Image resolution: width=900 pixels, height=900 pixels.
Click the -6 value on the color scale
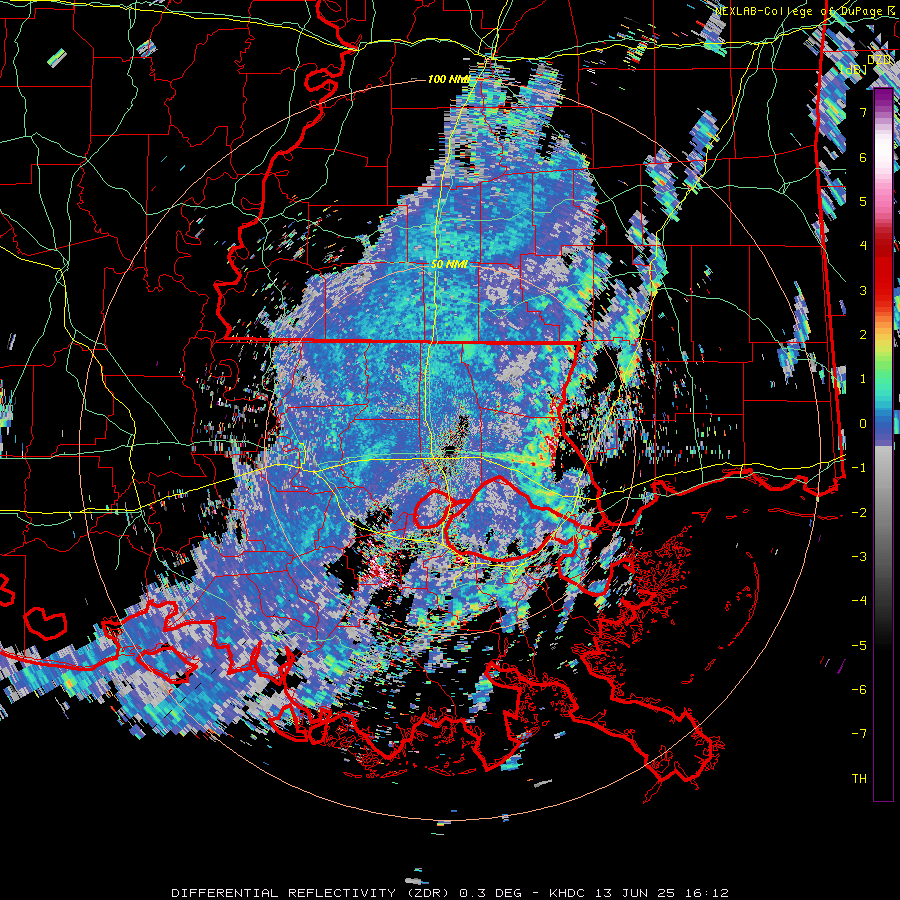(859, 689)
